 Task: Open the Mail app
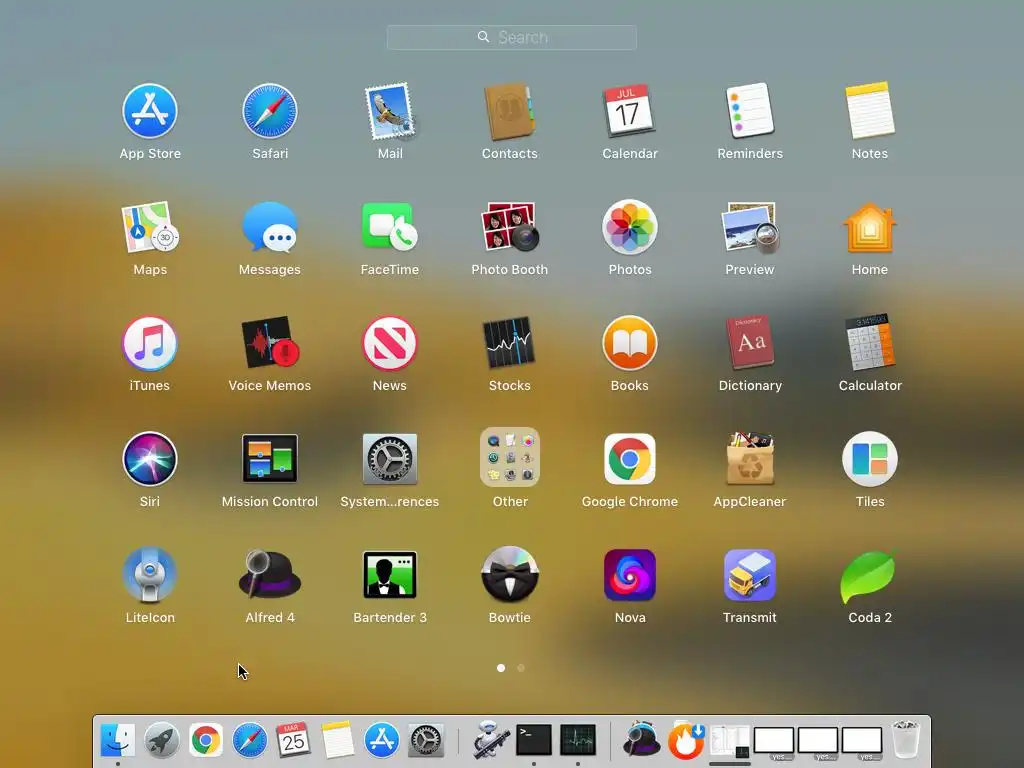[x=390, y=111]
